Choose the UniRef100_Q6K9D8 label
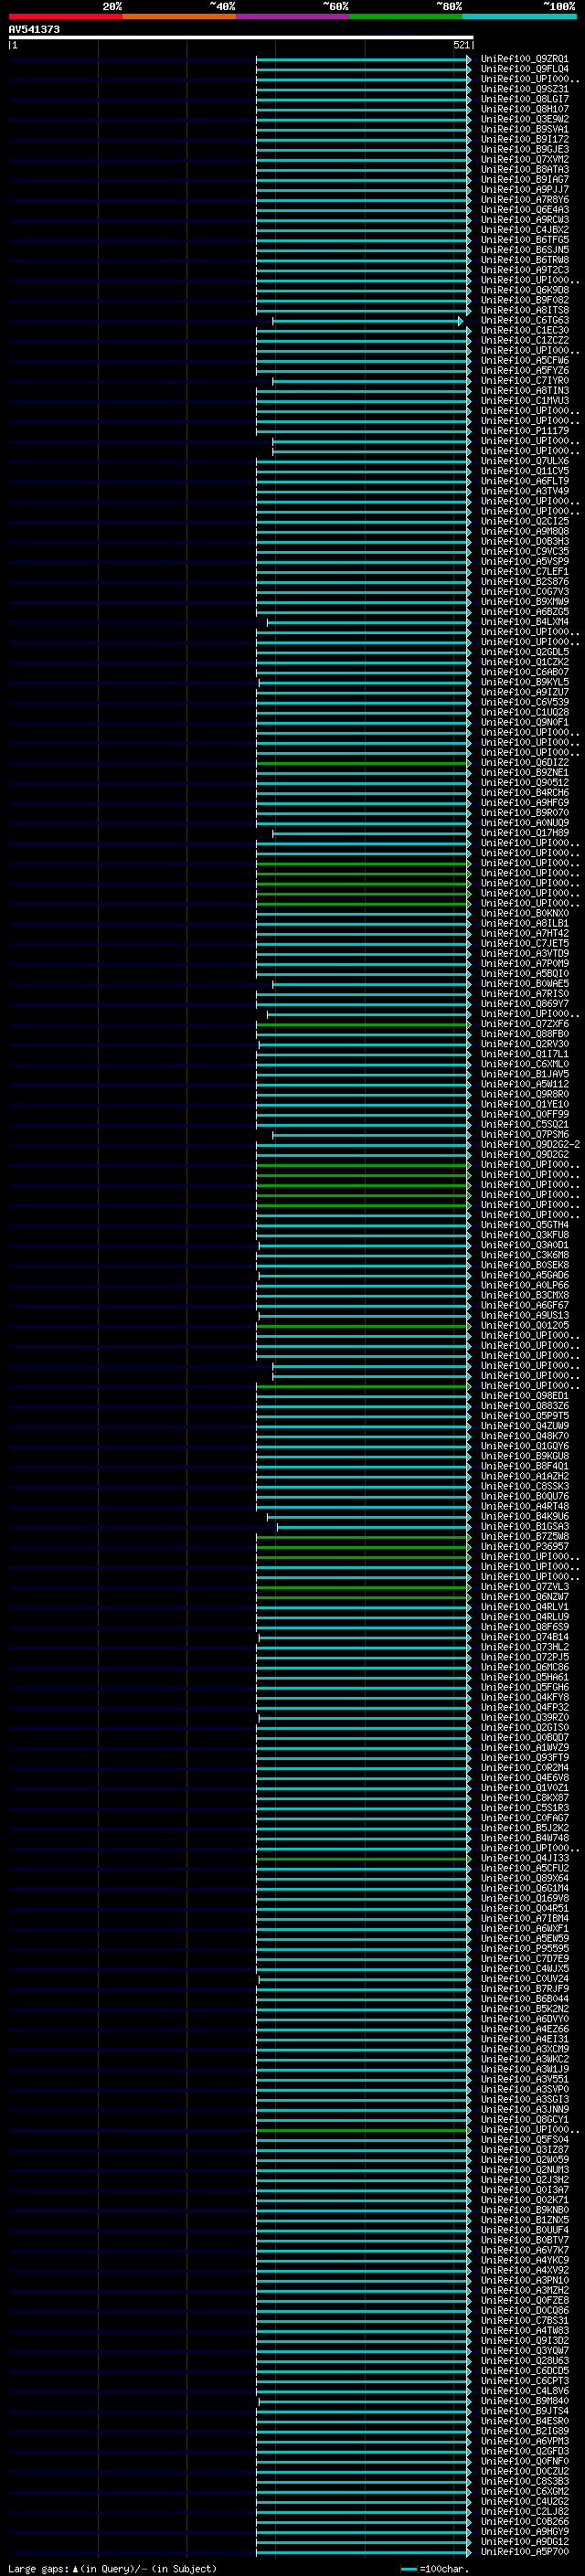This screenshot has height=2576, width=585. tap(524, 290)
